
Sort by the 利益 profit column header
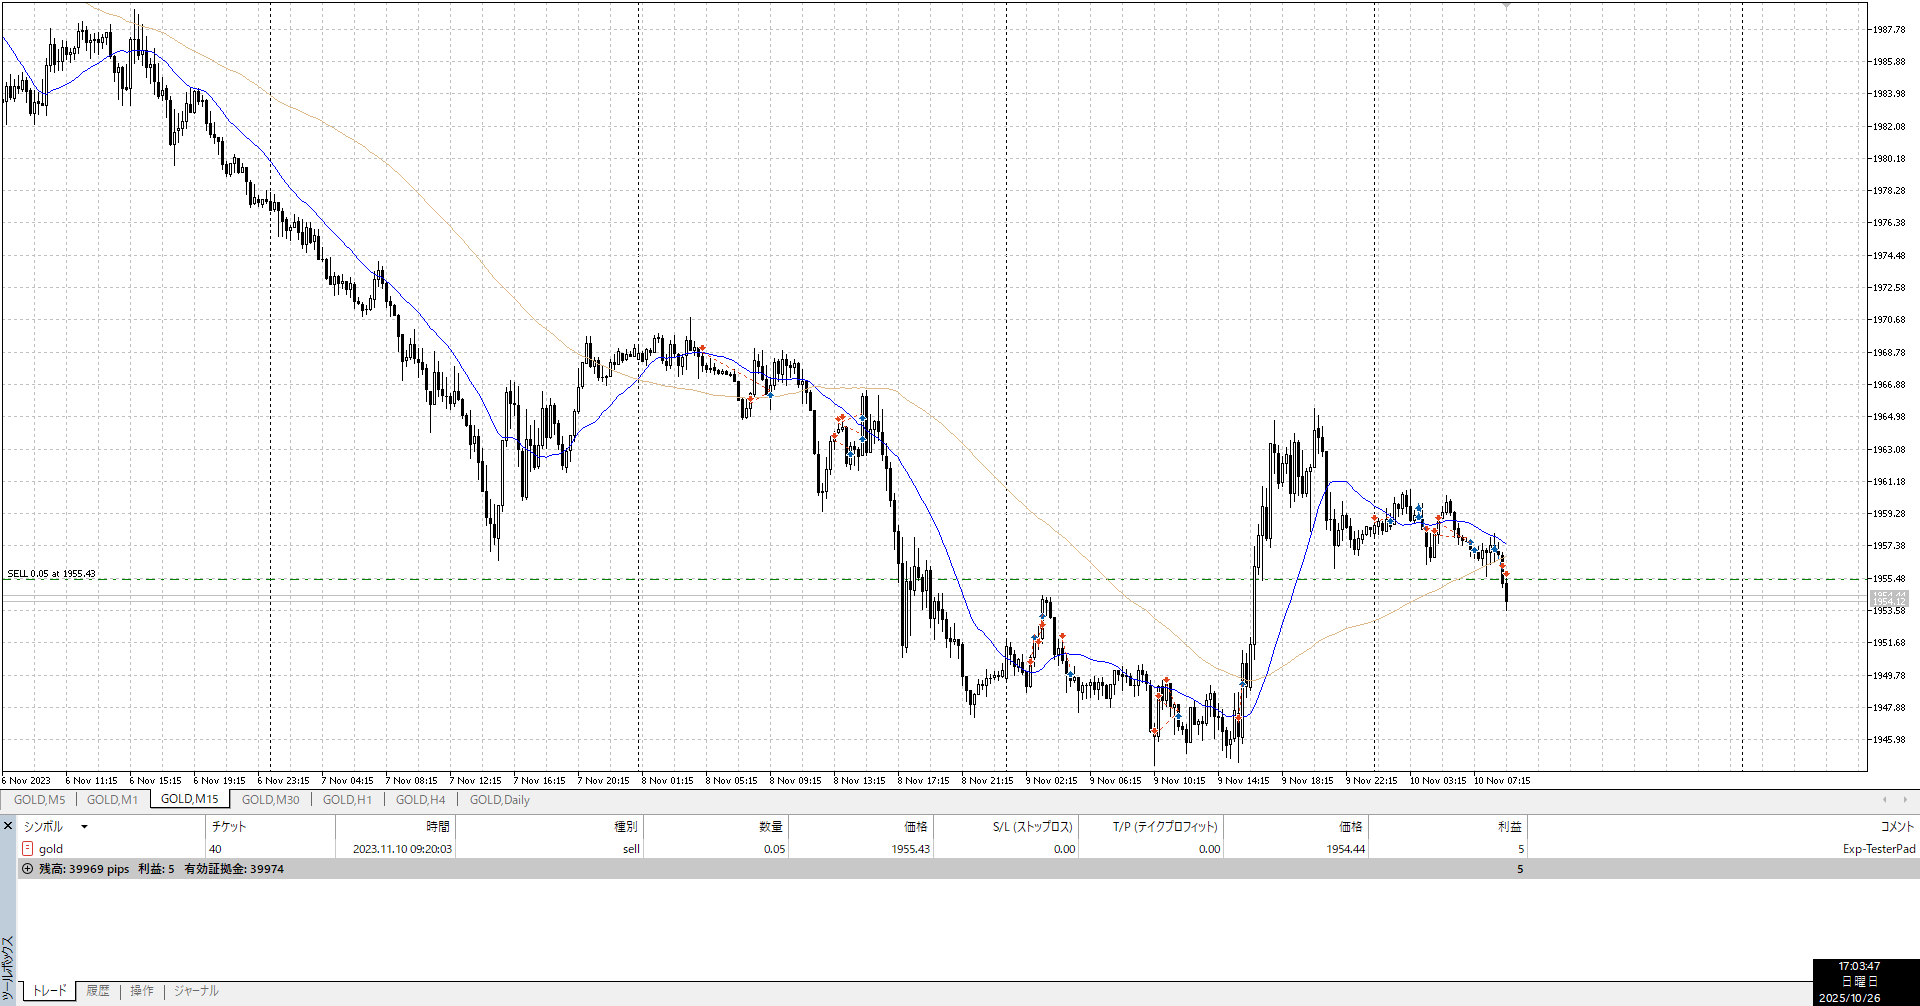[x=1509, y=827]
